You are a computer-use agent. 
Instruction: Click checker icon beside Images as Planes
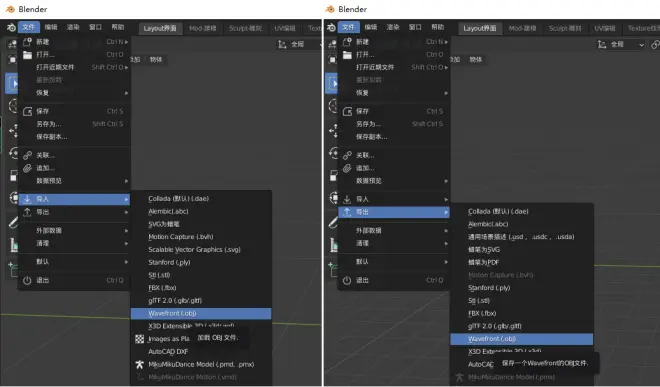[140, 339]
